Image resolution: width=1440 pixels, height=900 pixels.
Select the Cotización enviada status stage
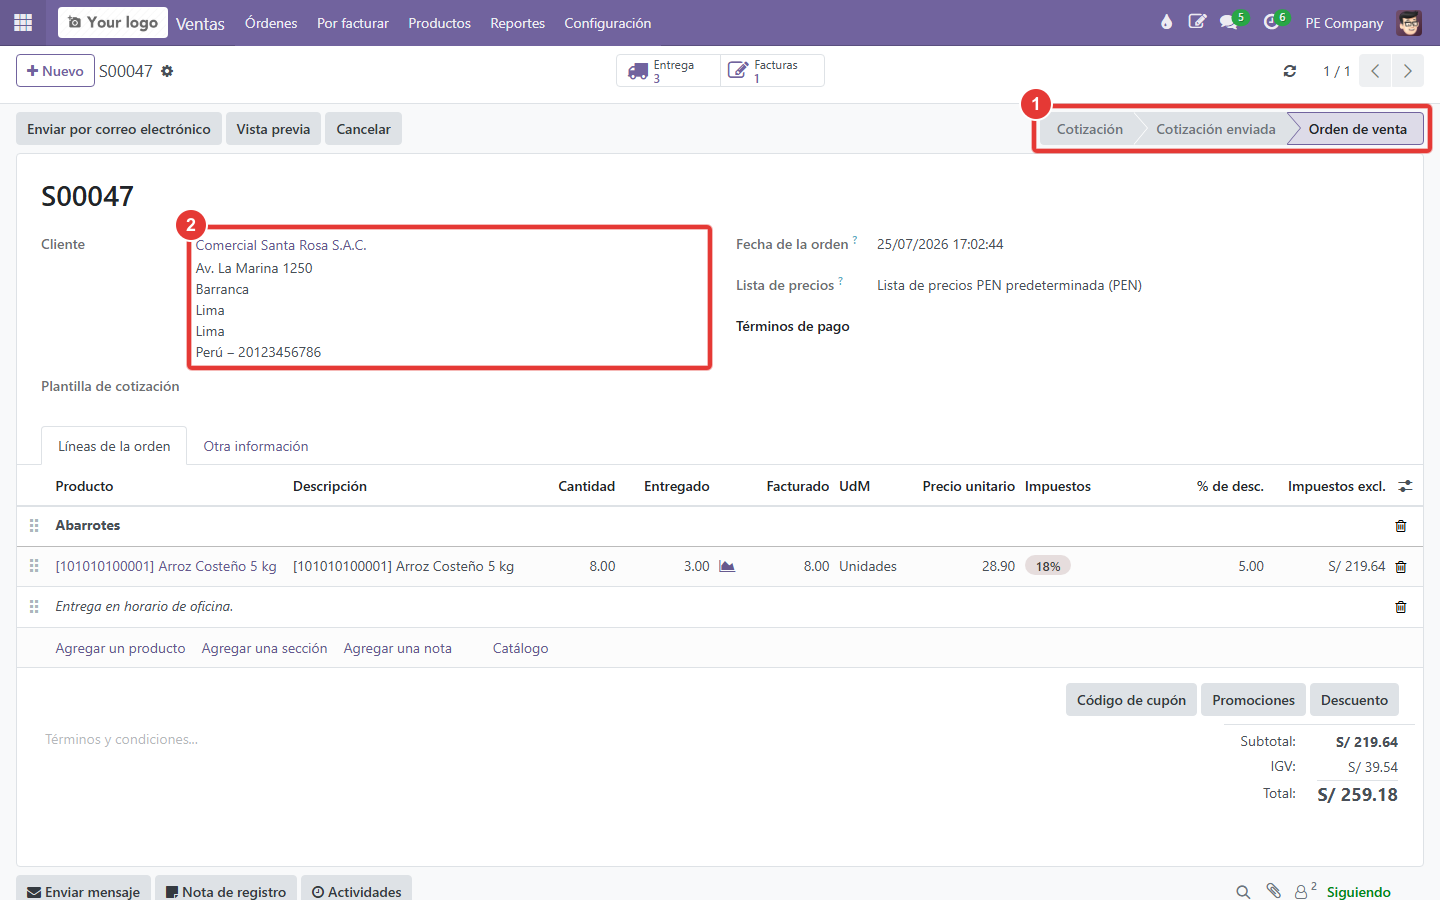(x=1215, y=129)
